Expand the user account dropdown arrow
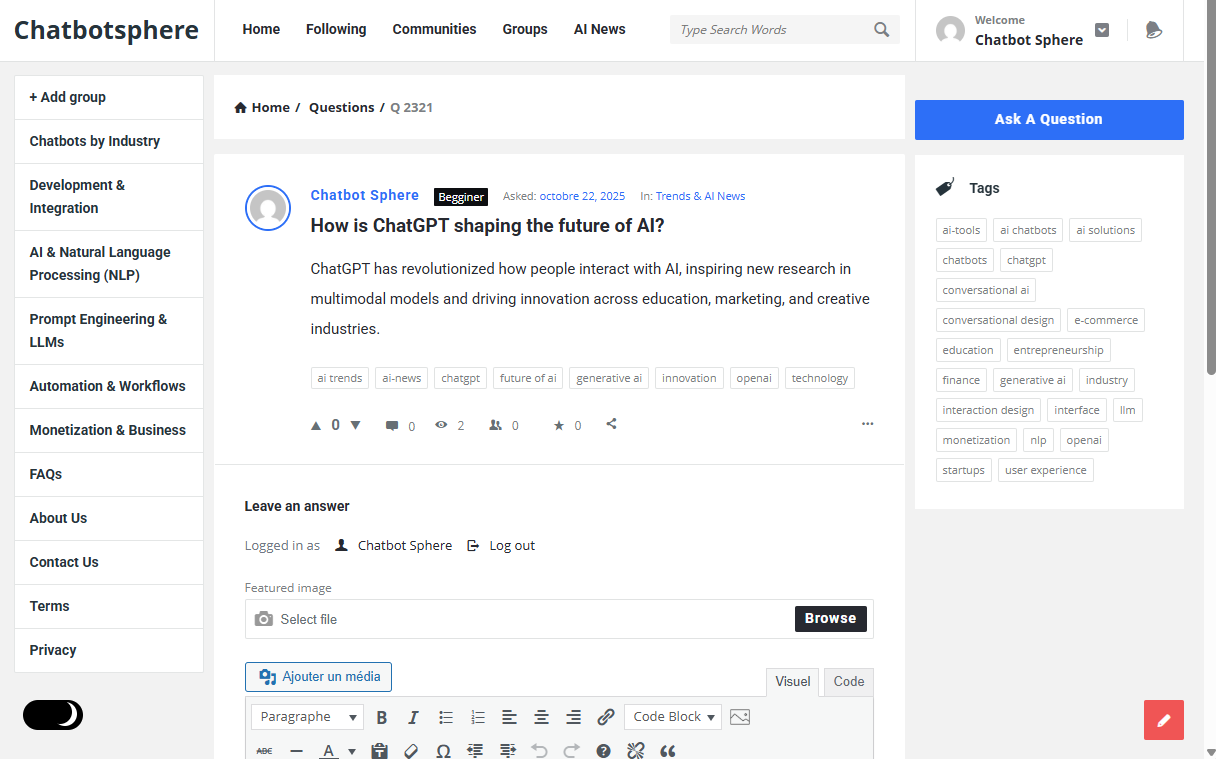Viewport: 1216px width, 759px height. tap(1102, 30)
